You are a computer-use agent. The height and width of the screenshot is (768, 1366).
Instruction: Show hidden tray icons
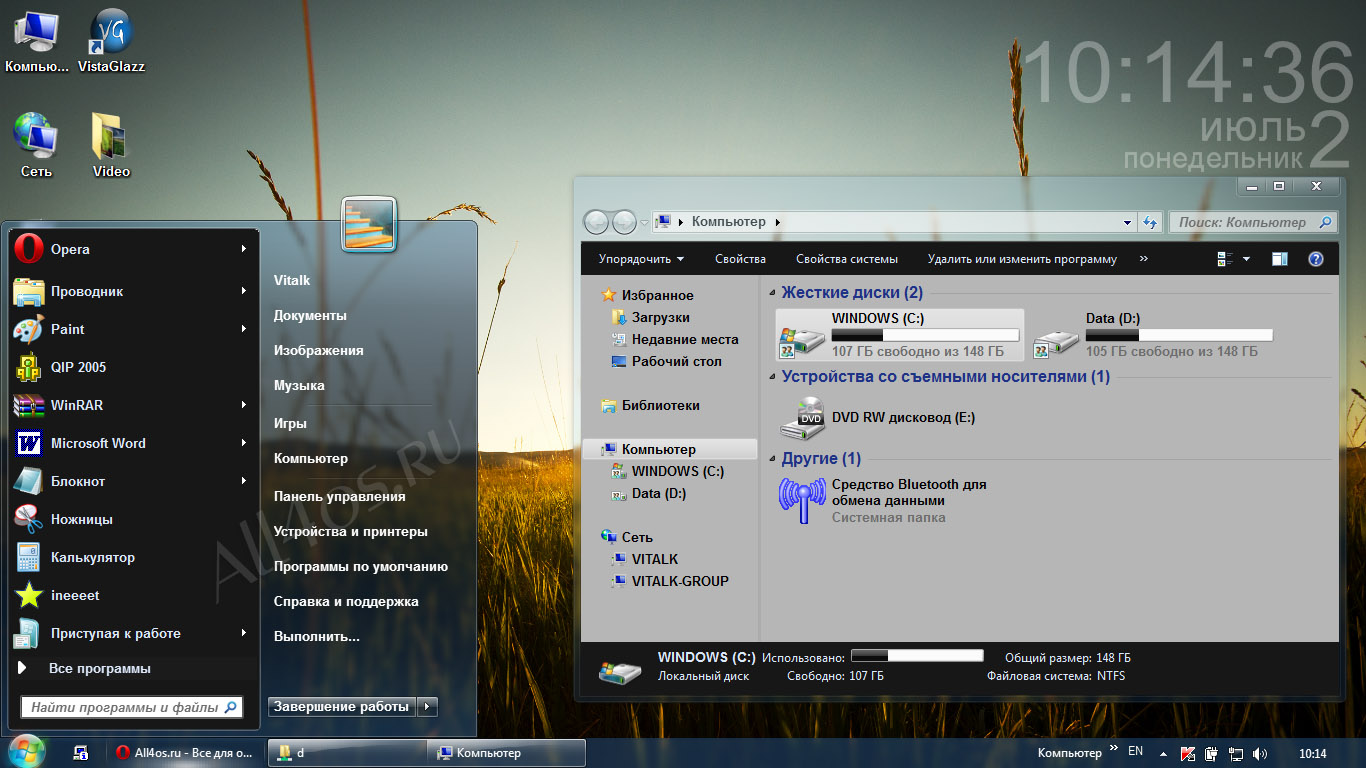(1163, 753)
